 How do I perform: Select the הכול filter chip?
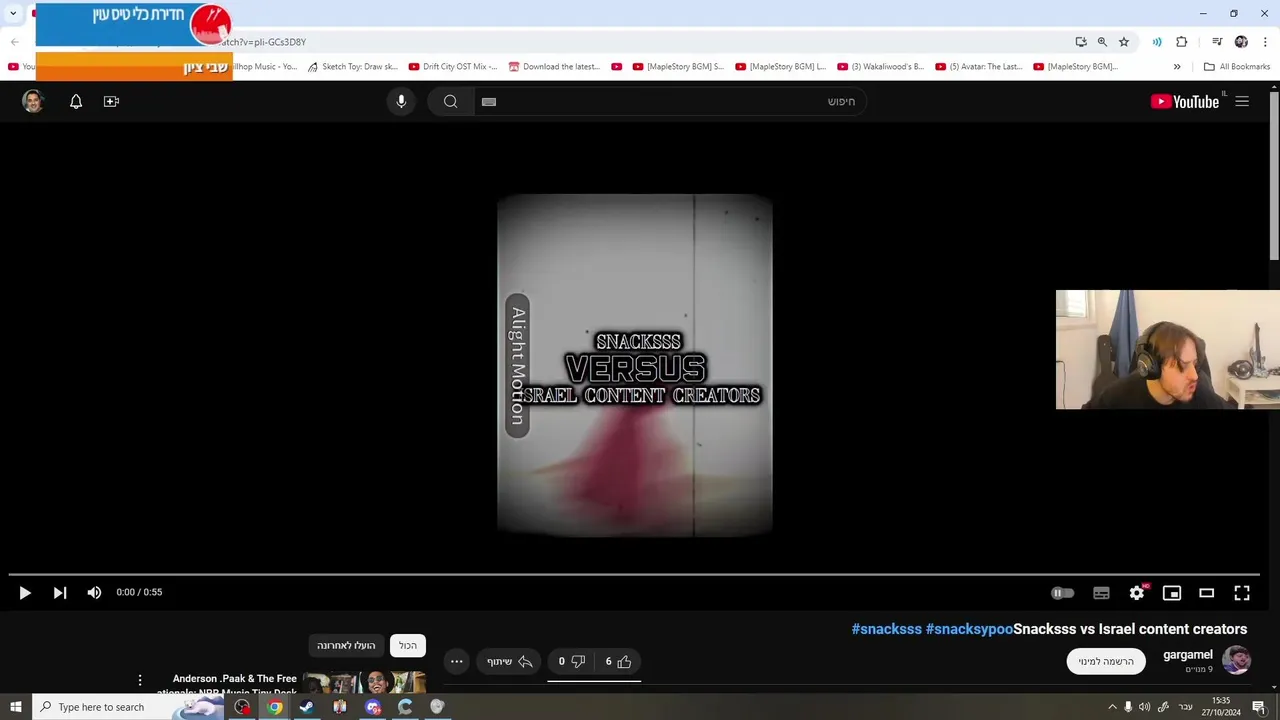point(408,645)
